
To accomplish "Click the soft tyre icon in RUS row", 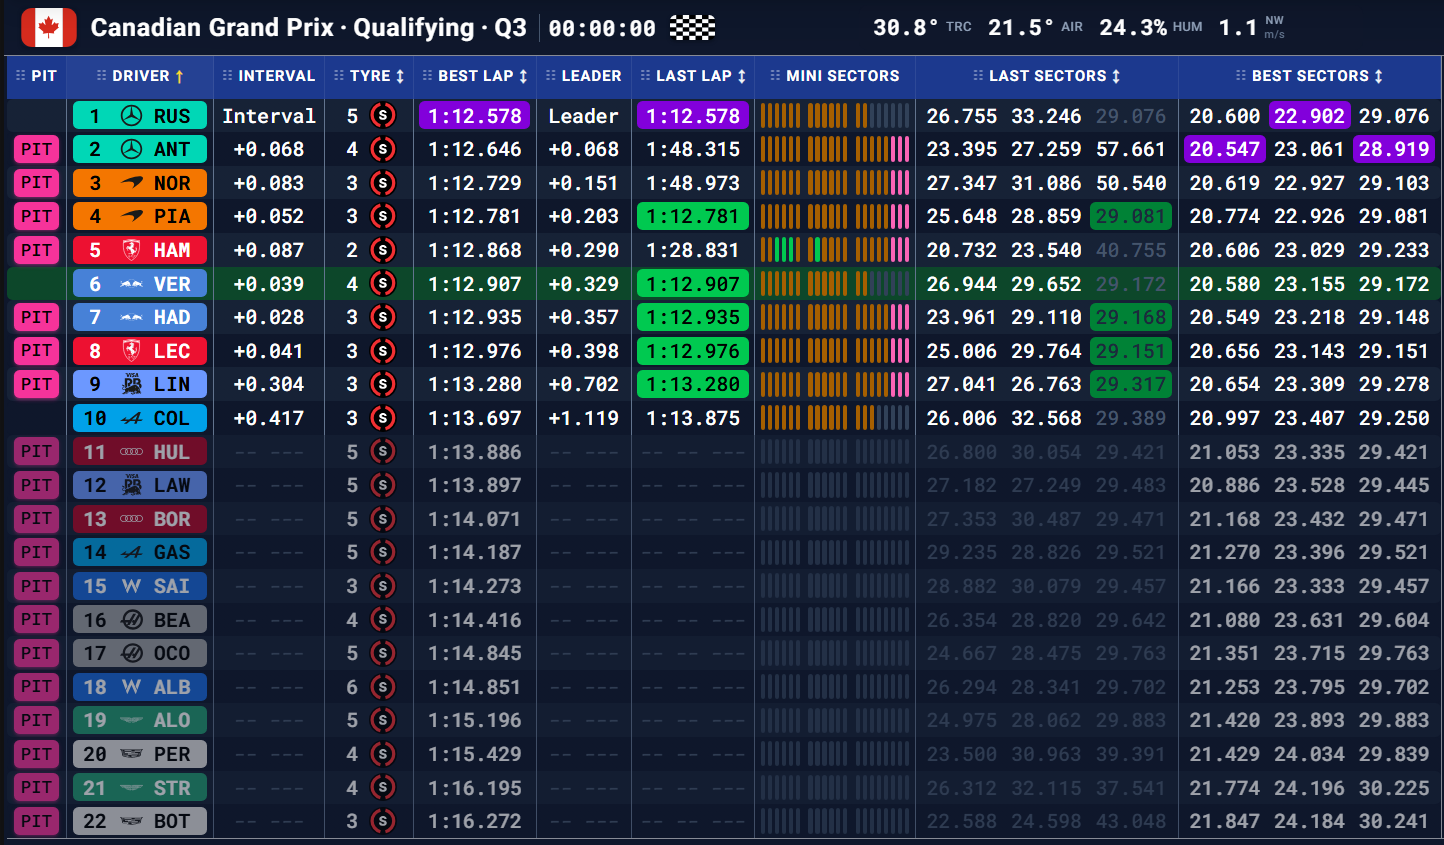I will point(382,116).
